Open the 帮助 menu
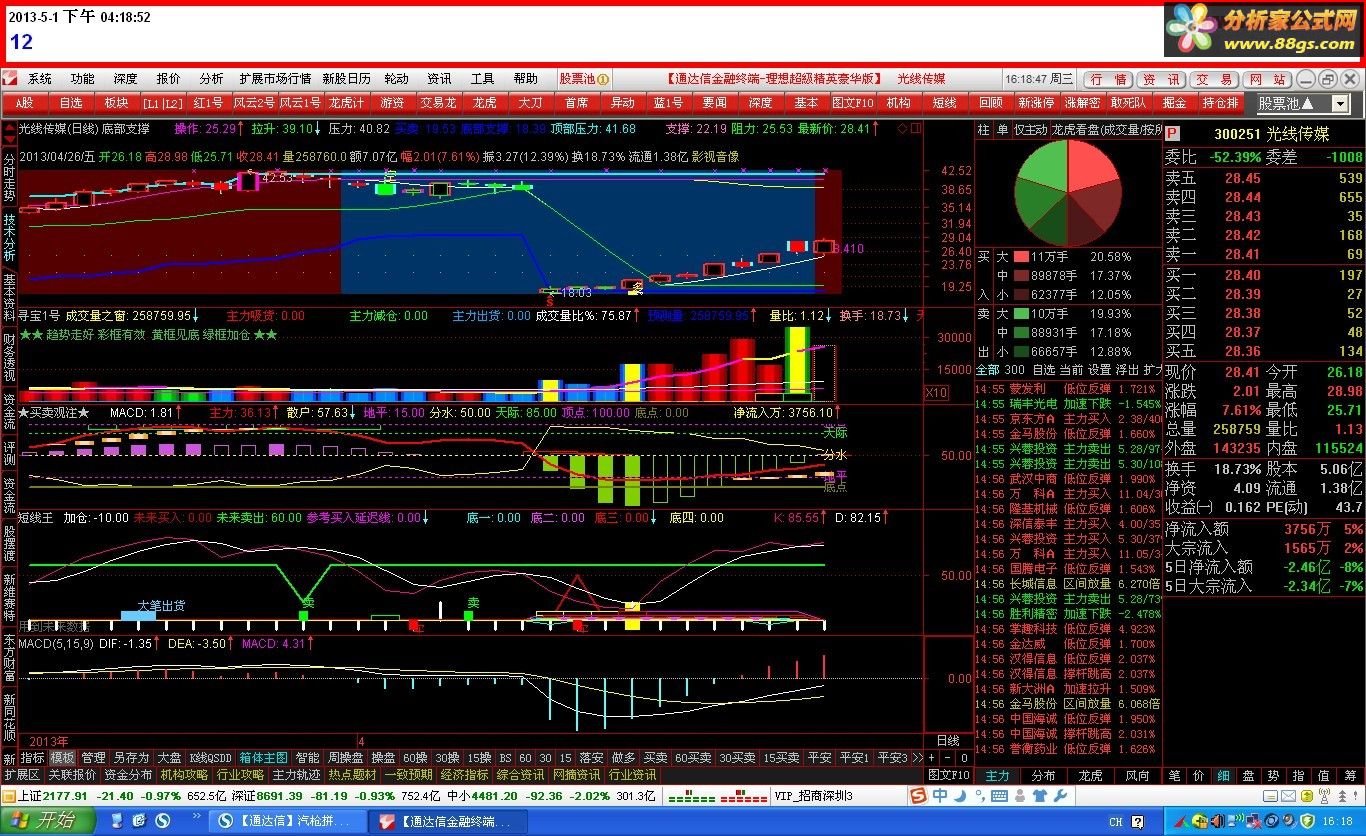 coord(526,79)
